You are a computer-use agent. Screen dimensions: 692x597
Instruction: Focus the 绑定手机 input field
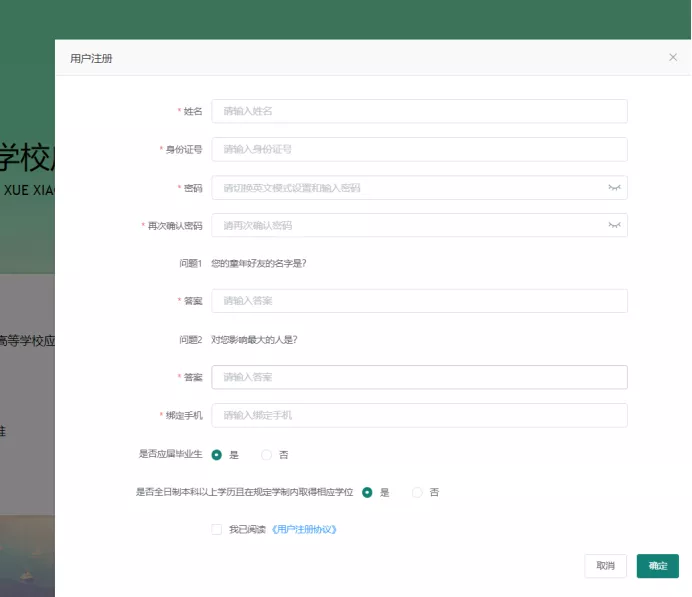click(419, 415)
